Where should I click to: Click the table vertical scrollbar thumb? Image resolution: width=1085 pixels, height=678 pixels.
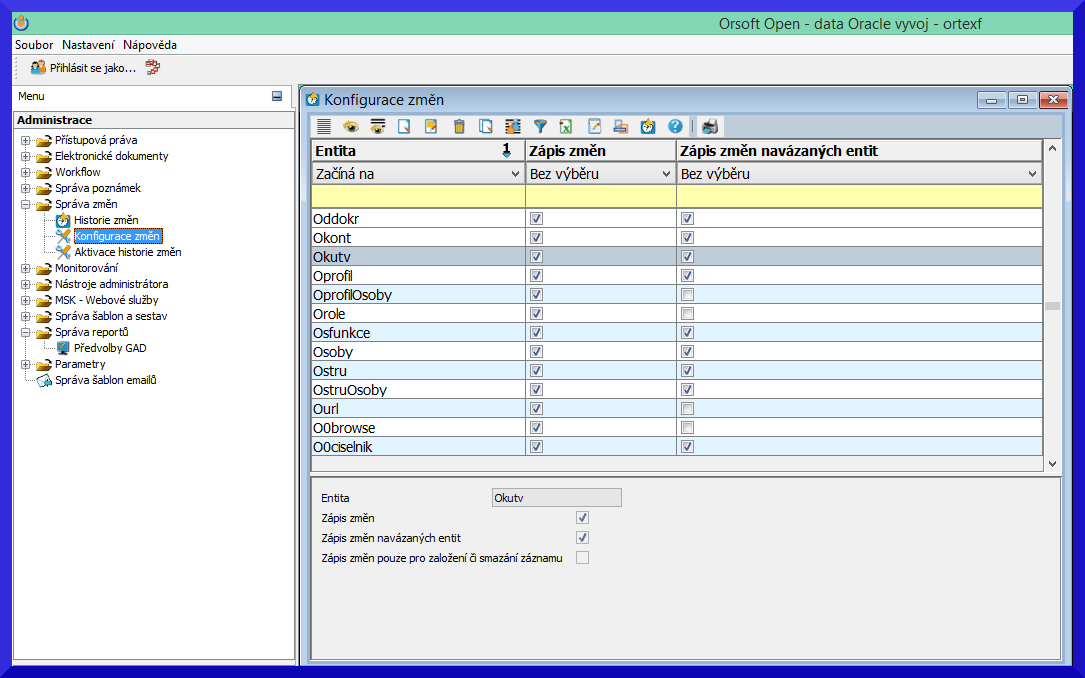pos(1052,306)
